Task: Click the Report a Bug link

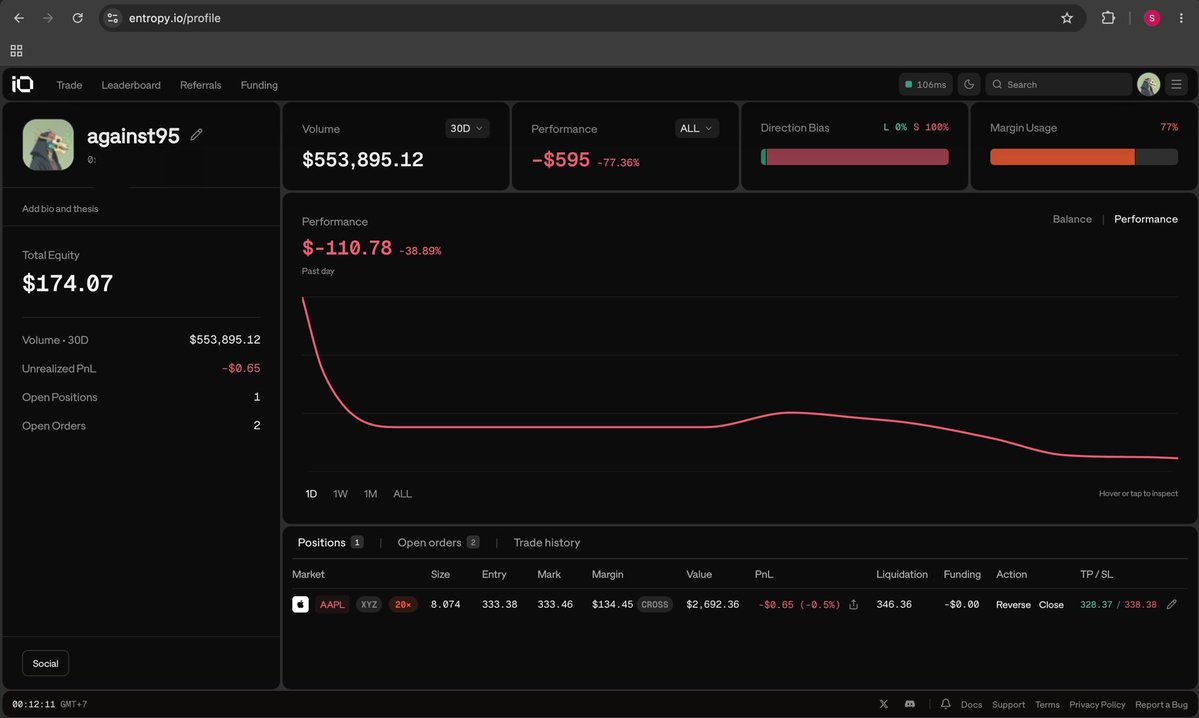Action: click(1161, 704)
